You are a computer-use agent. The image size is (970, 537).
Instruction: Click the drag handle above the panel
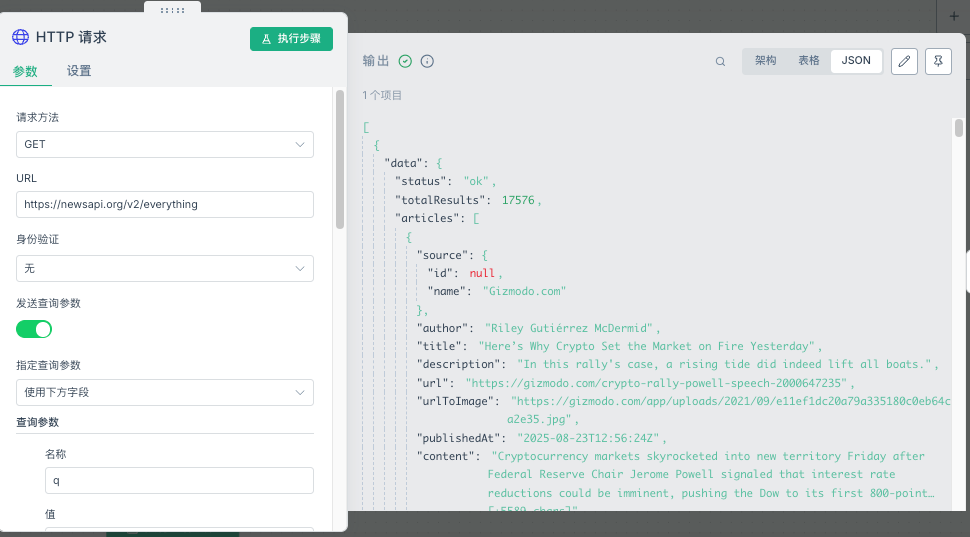tap(172, 9)
